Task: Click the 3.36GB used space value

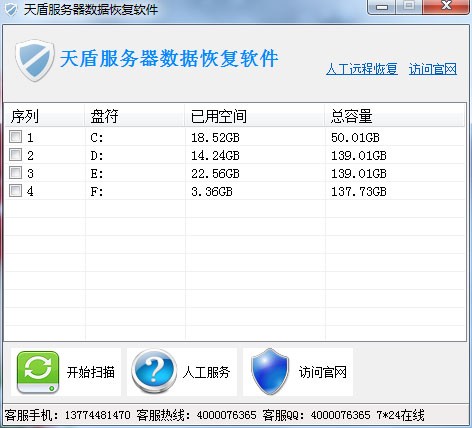Action: 212,191
